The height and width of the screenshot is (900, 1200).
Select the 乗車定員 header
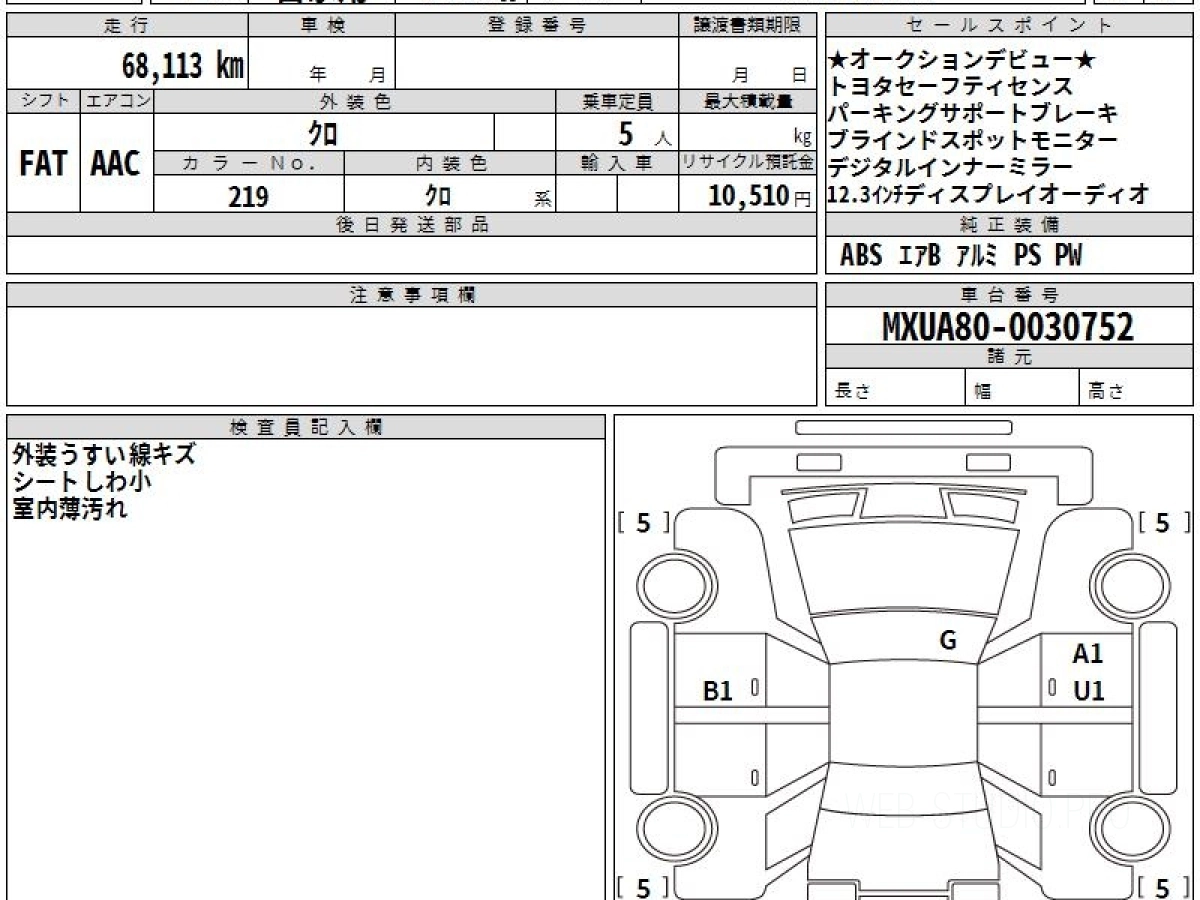pyautogui.click(x=617, y=101)
